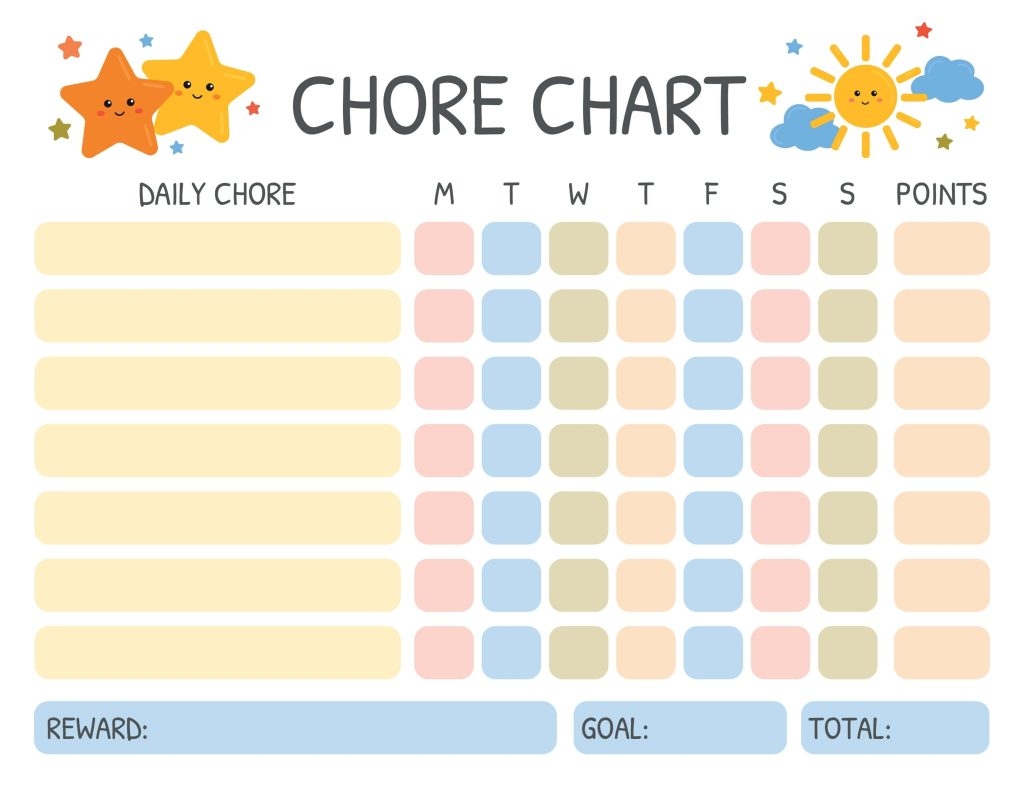Check the last Sunday box in the bottom row

(847, 653)
